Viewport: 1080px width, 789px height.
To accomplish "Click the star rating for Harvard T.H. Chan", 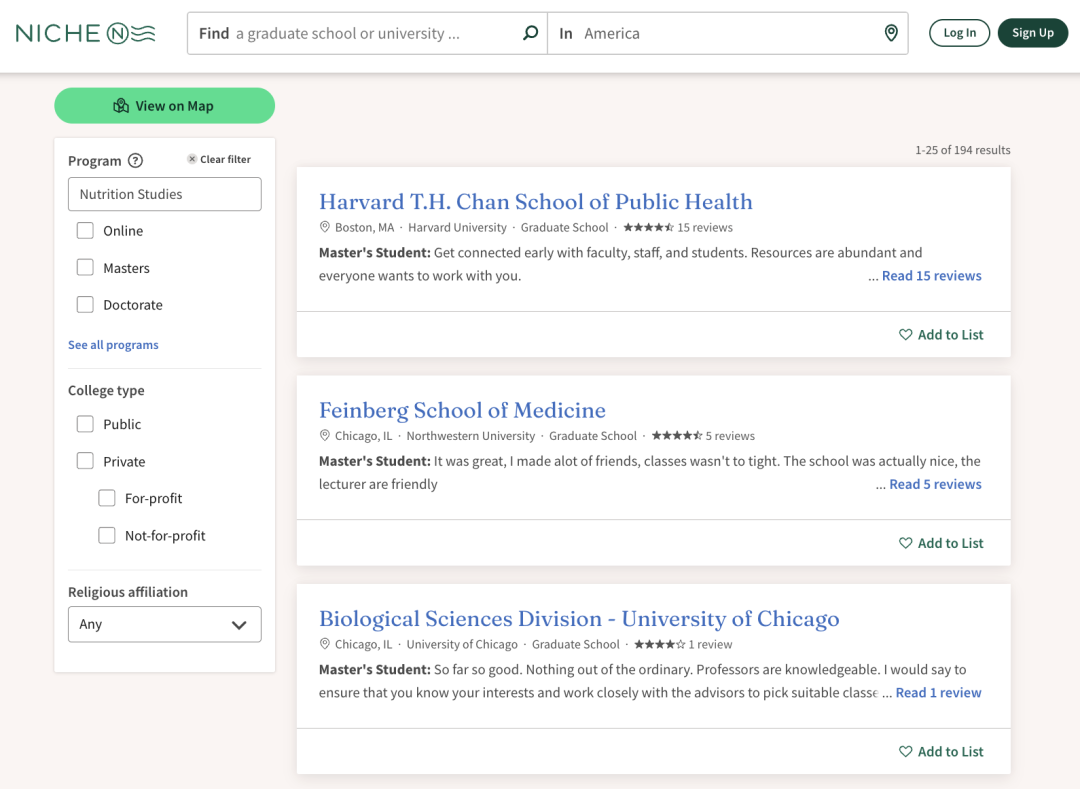I will point(648,227).
